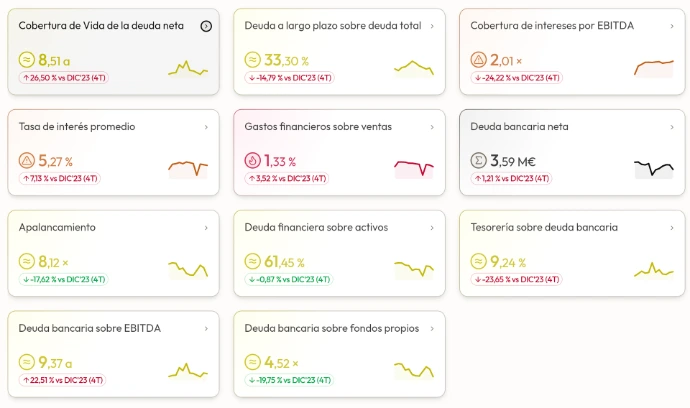Viewport: 690px width, 408px height.
Task: Click the 26,50 % vs DIC'23 badge
Action: (x=62, y=77)
